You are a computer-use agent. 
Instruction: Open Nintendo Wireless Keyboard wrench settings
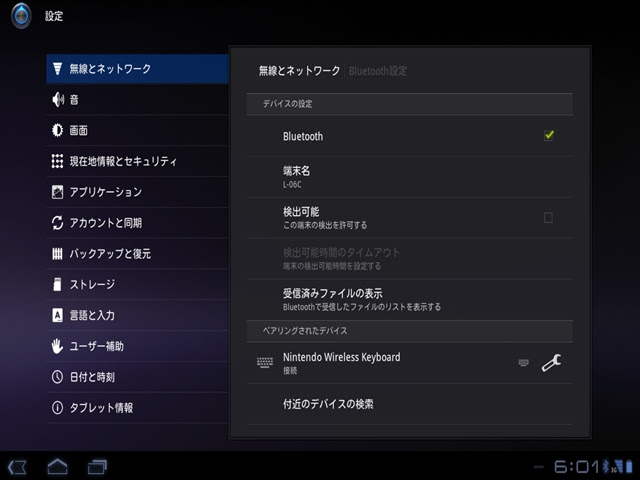[x=551, y=362]
